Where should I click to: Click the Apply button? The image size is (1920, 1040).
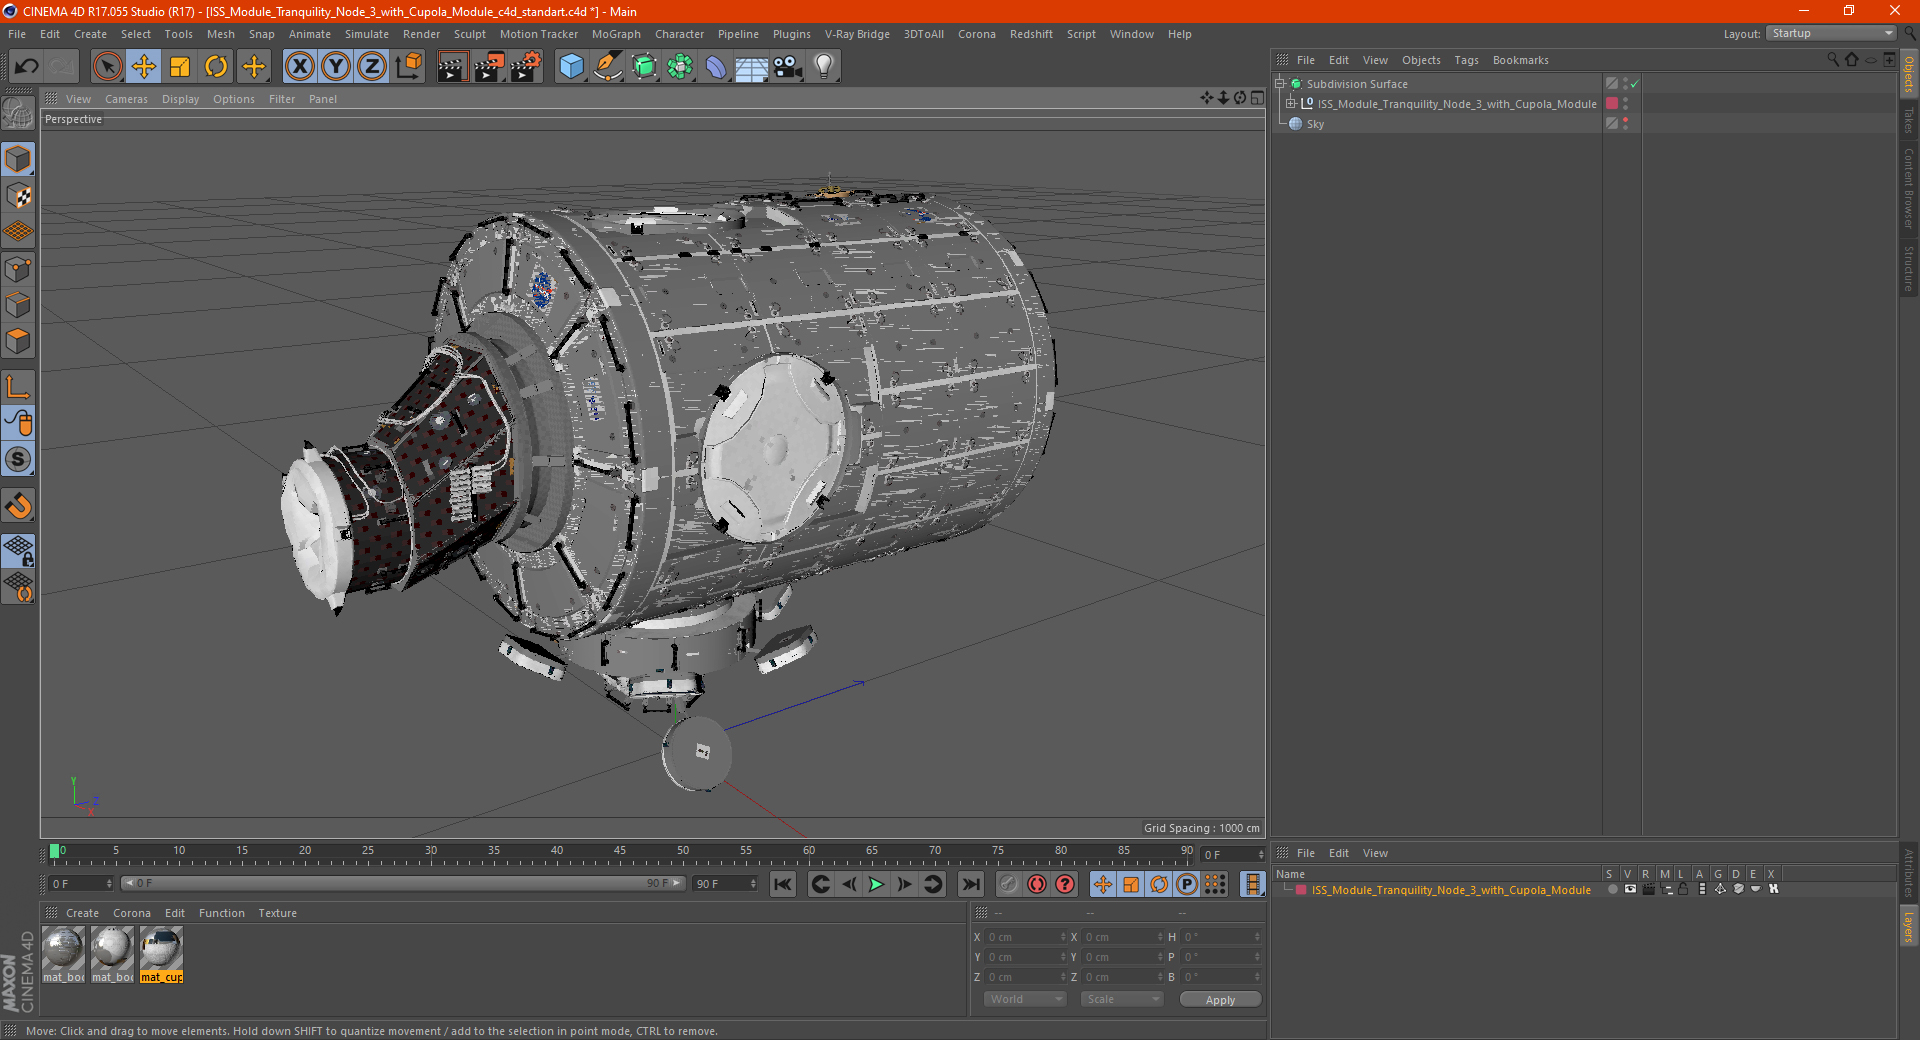1219,999
